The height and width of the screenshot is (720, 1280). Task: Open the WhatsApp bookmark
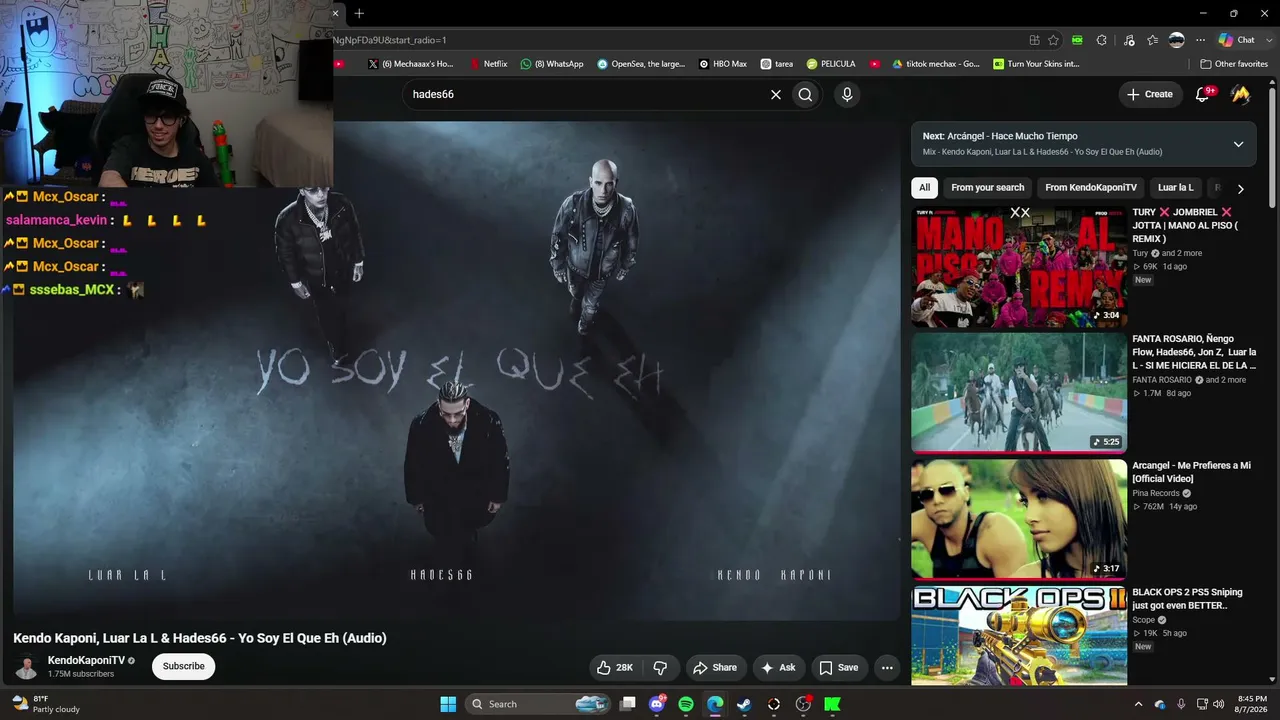click(552, 64)
